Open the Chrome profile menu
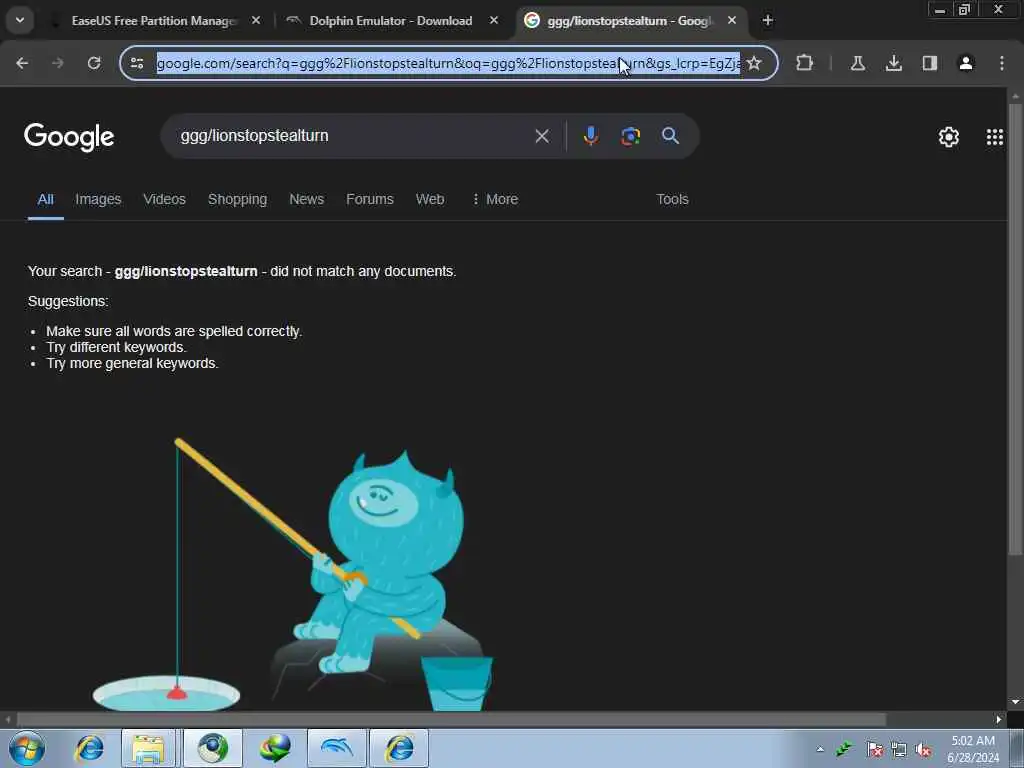1024x768 pixels. [x=966, y=63]
